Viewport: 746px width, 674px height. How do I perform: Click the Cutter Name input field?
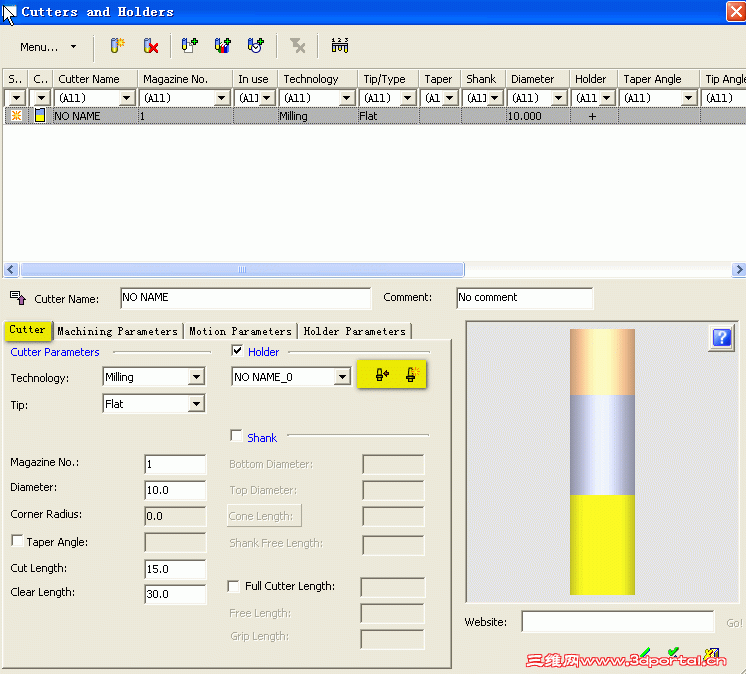click(x=245, y=298)
